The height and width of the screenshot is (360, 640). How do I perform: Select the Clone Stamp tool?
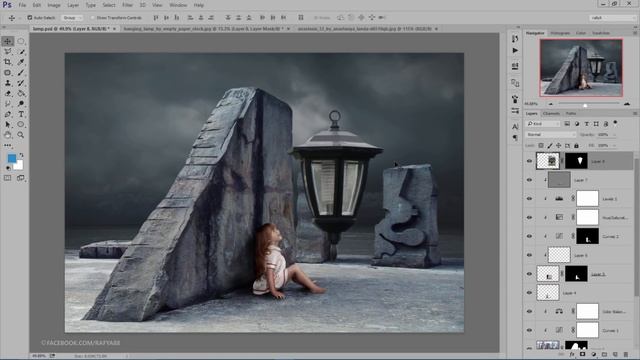pyautogui.click(x=8, y=83)
